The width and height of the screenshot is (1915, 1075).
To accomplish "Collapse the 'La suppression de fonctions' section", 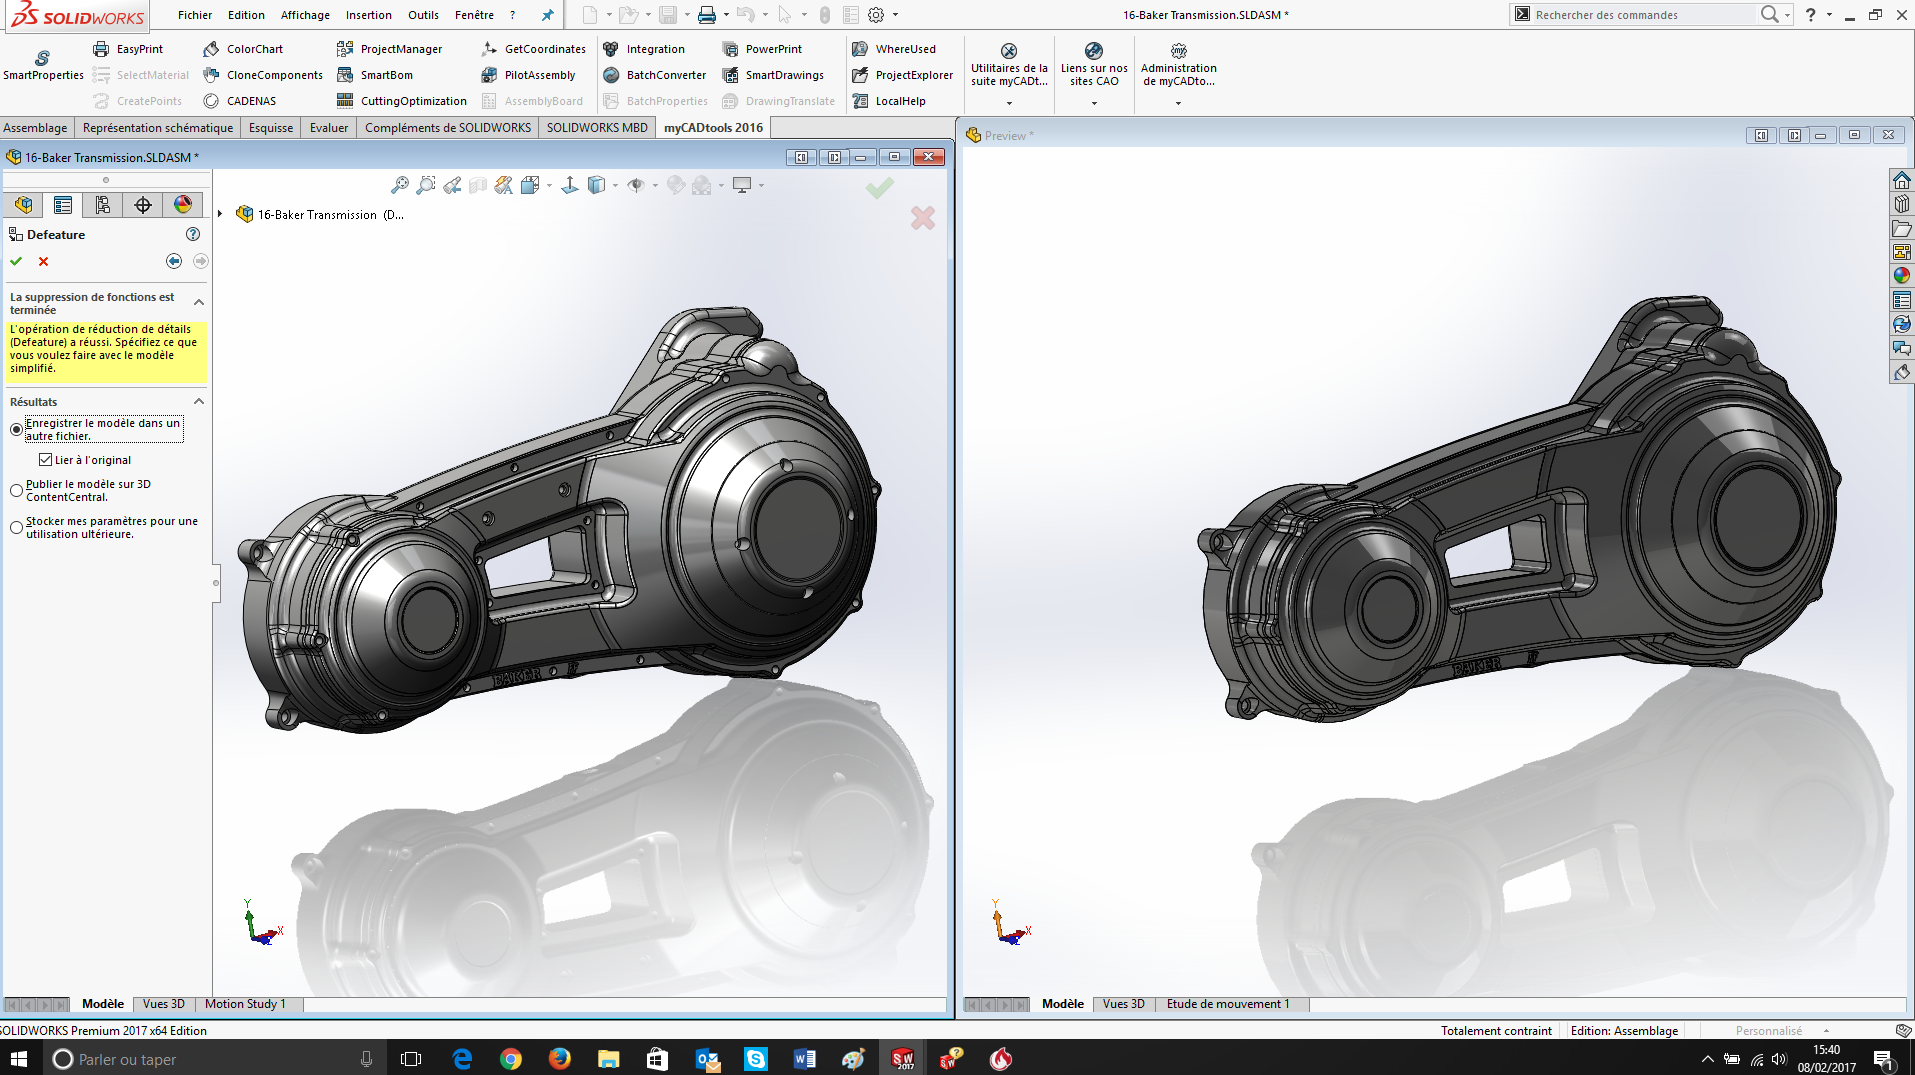I will coord(199,302).
